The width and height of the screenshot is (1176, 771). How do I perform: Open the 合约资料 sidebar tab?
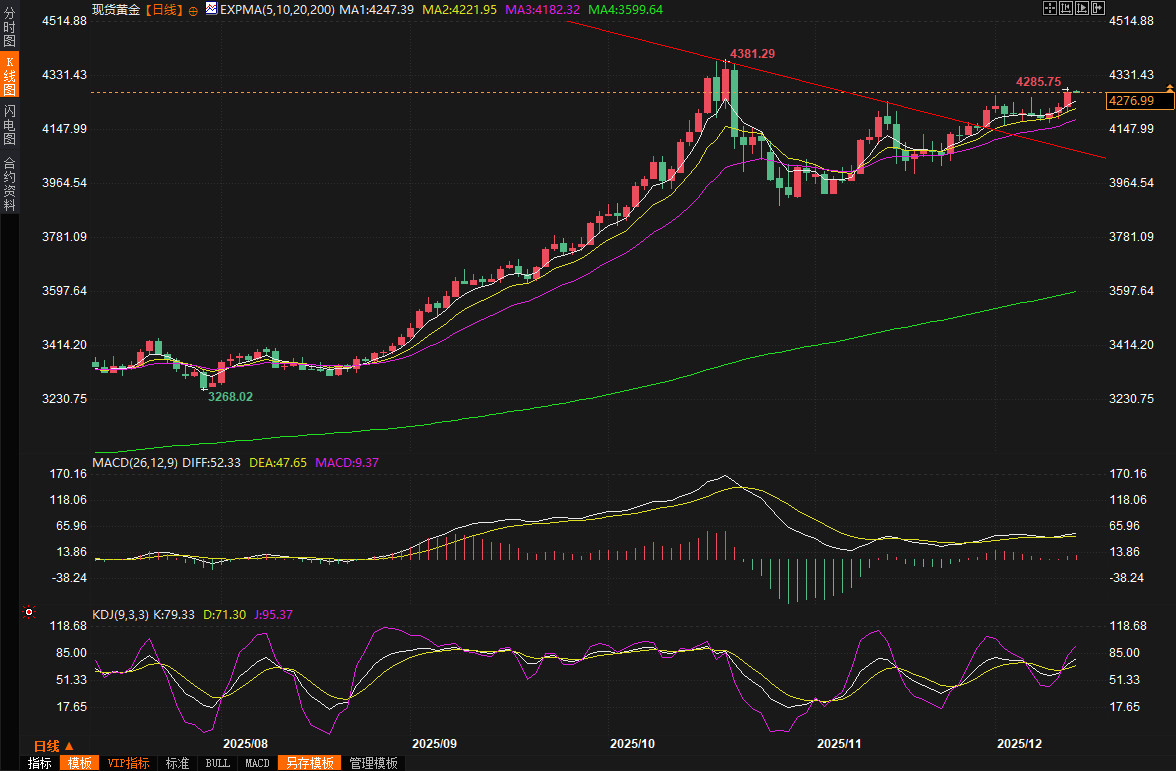(x=9, y=184)
